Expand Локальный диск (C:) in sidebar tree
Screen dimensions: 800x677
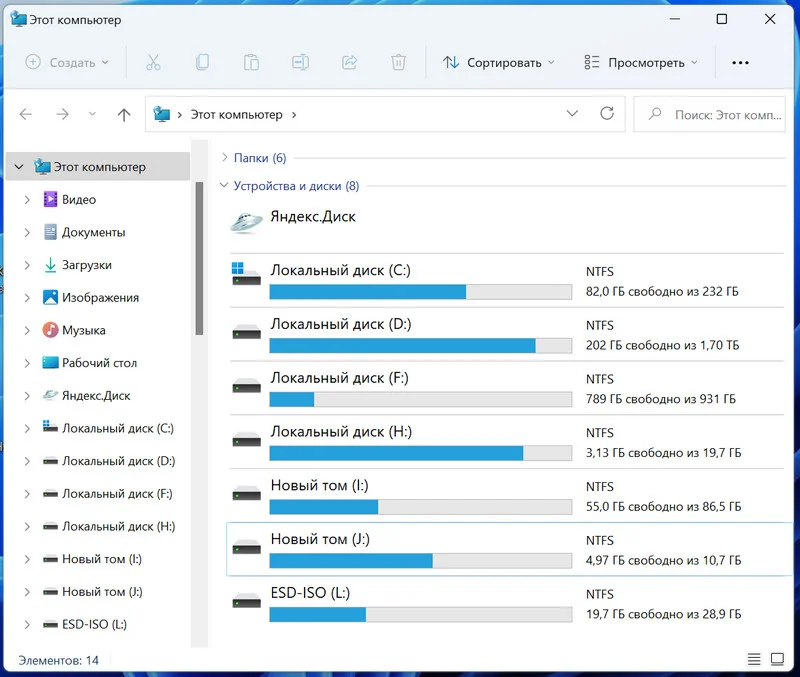27,429
